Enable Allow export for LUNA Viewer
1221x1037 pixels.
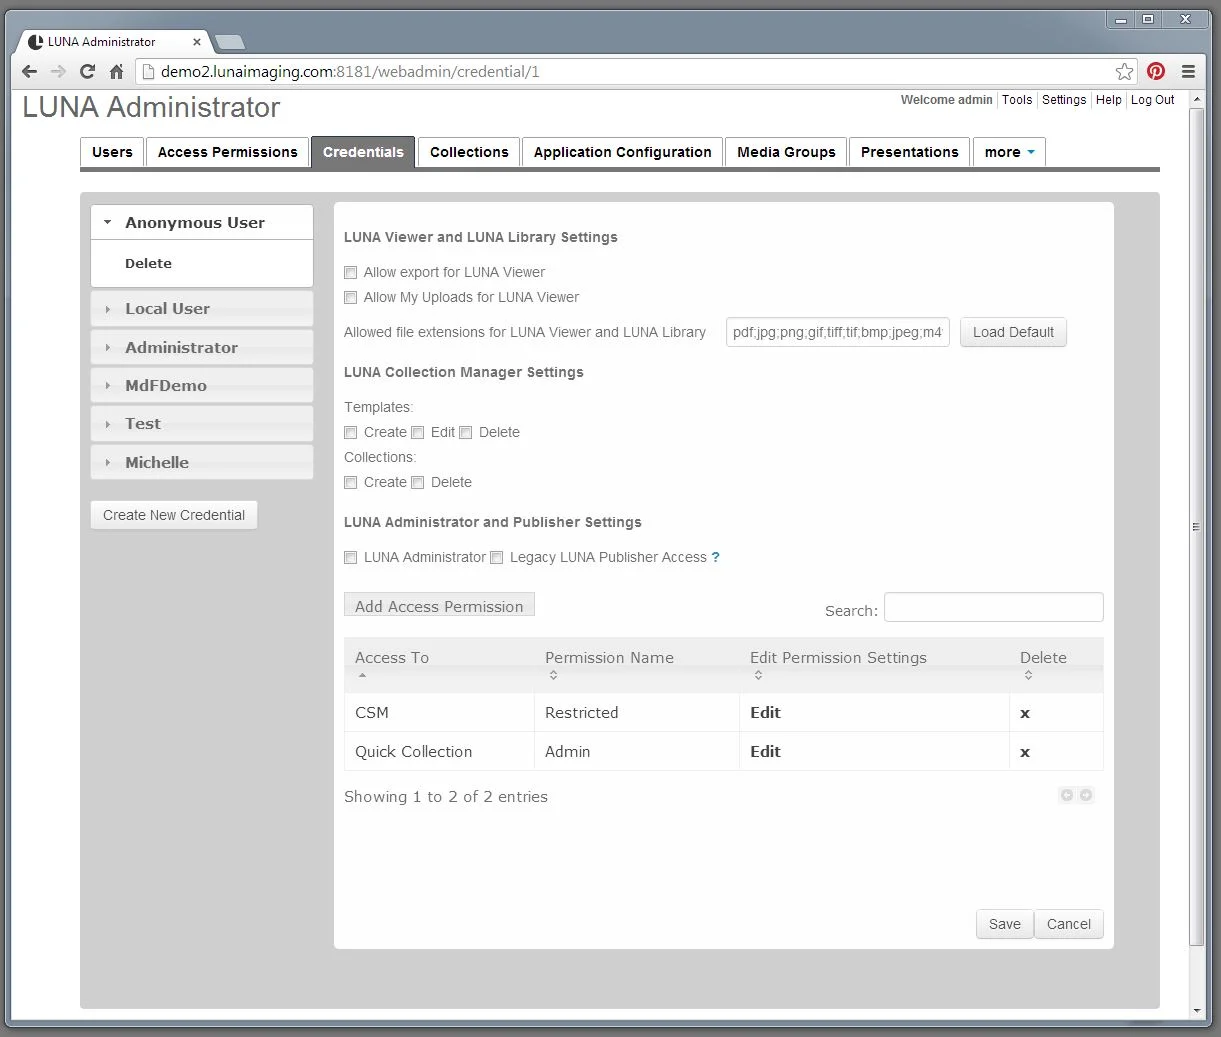pyautogui.click(x=351, y=272)
